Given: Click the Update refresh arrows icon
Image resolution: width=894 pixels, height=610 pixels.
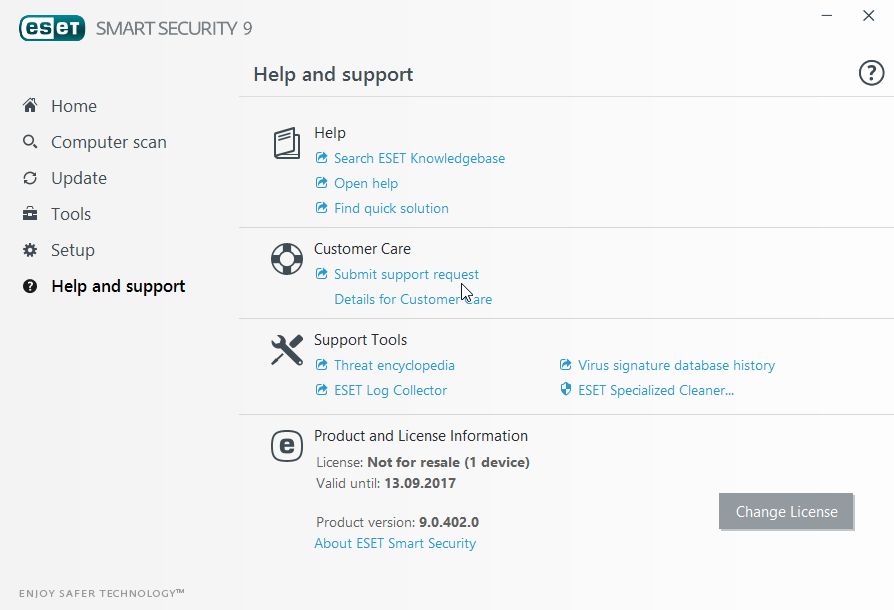Looking at the screenshot, I should [30, 178].
